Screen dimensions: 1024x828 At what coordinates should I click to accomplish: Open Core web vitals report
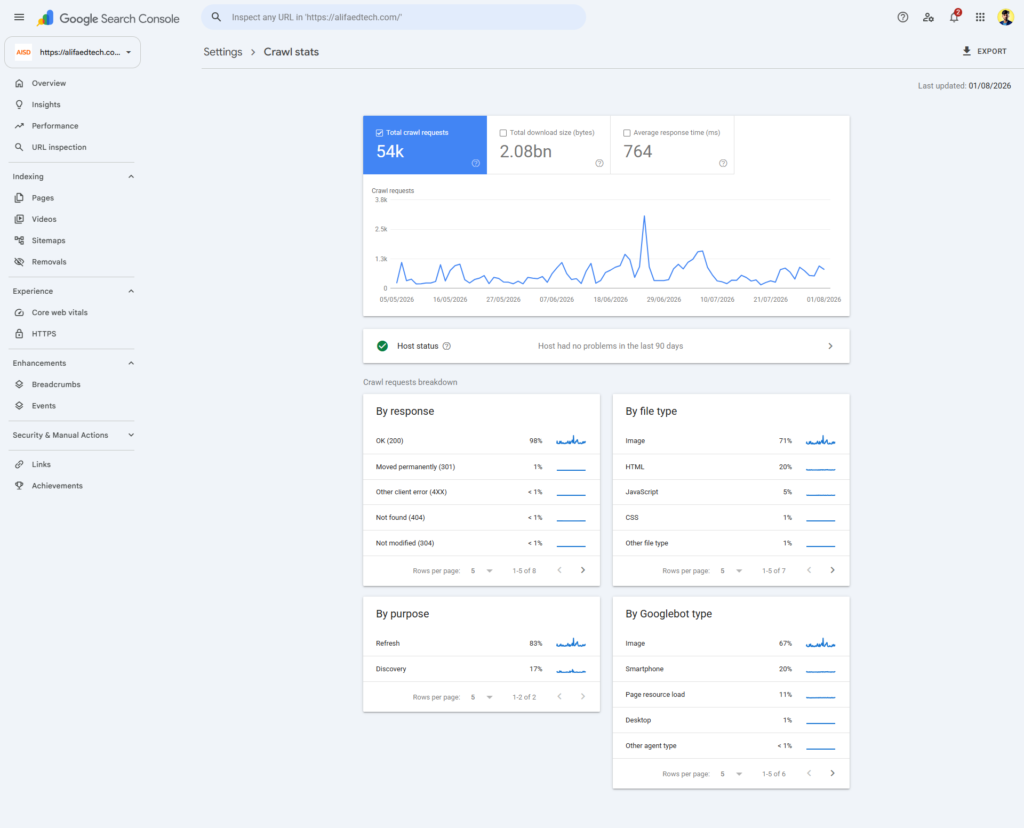click(59, 313)
